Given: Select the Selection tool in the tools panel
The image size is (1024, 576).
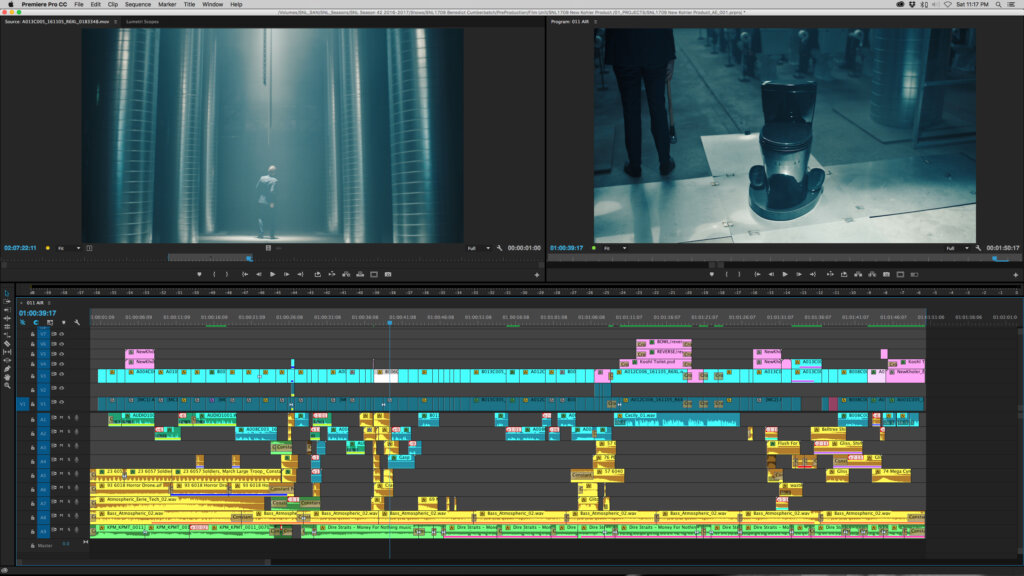Looking at the screenshot, I should coord(7,293).
